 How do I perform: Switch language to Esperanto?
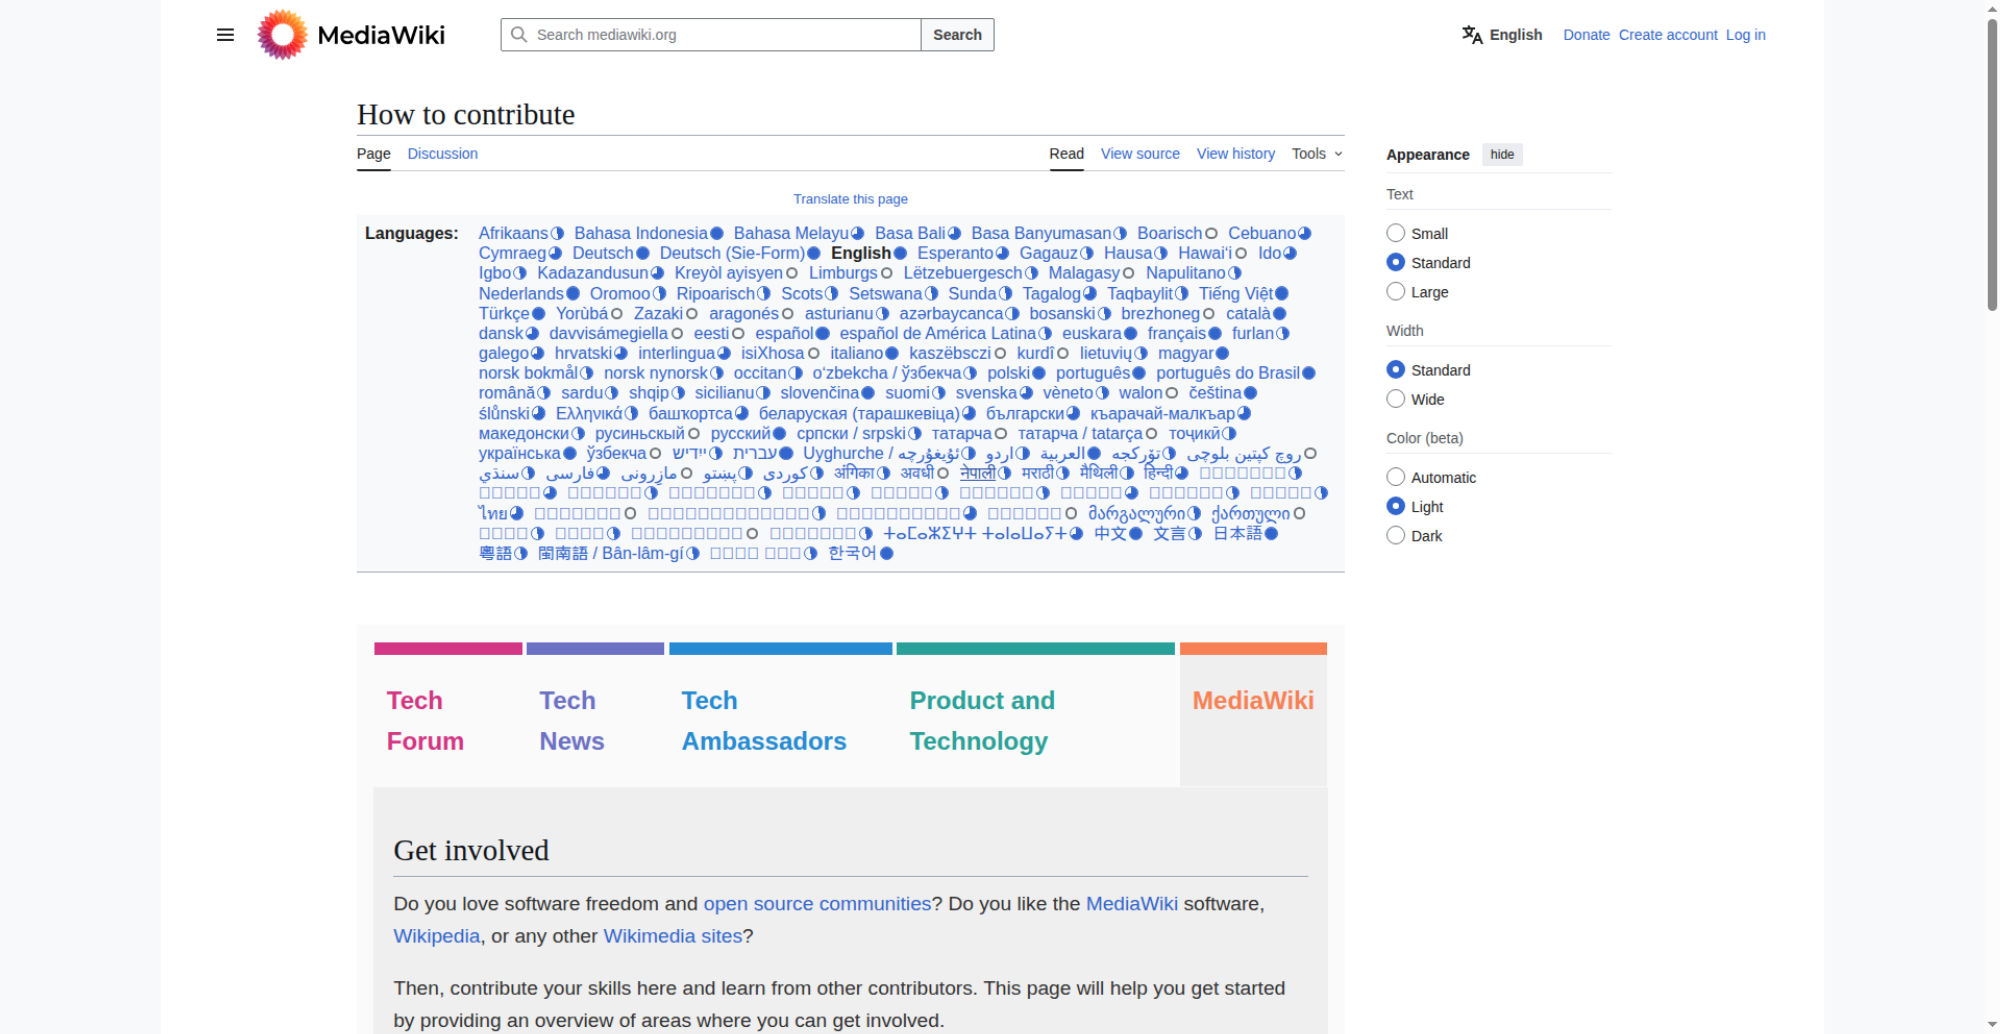click(x=955, y=253)
